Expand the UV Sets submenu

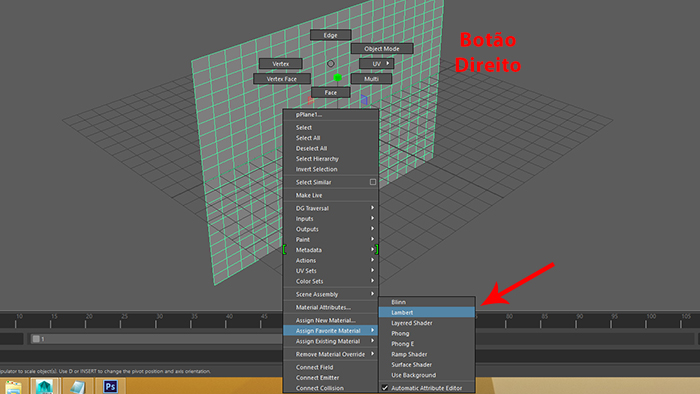click(331, 270)
